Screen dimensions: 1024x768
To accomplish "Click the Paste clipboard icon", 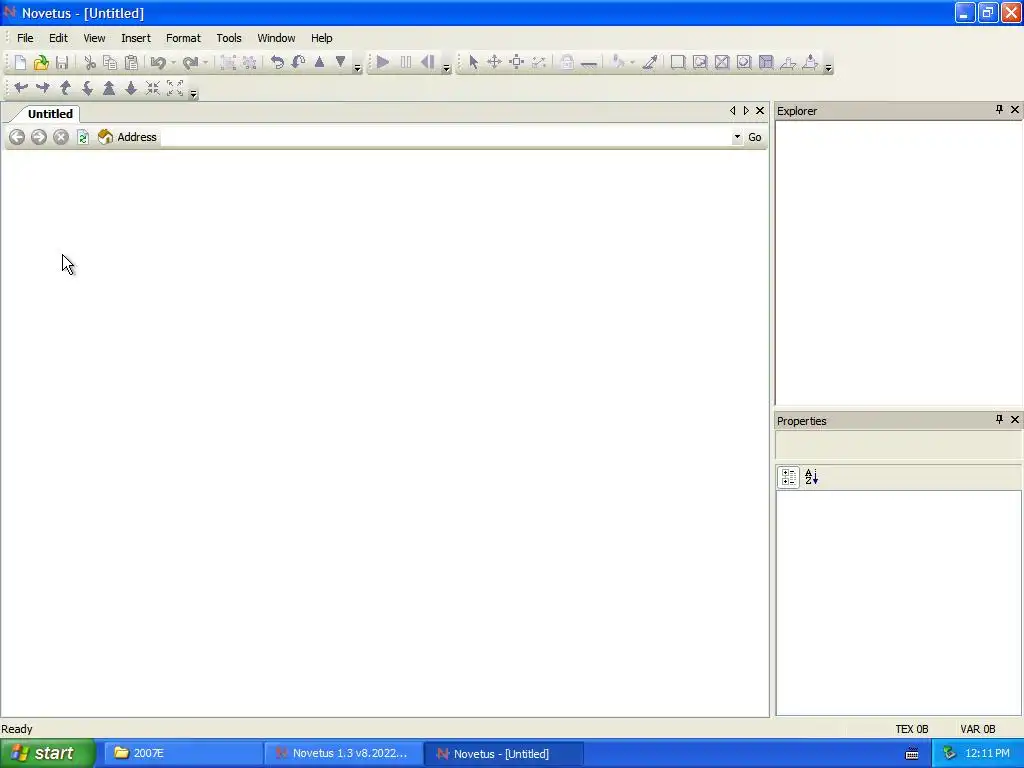I will 131,63.
